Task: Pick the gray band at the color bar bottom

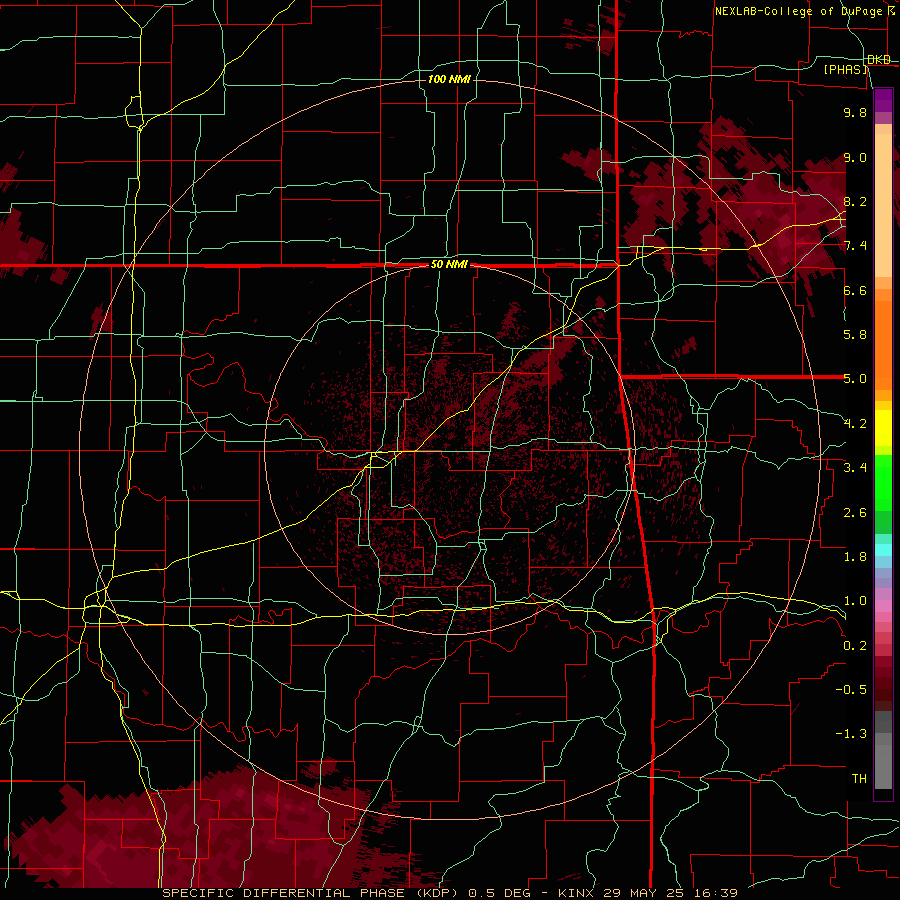Action: click(x=883, y=763)
